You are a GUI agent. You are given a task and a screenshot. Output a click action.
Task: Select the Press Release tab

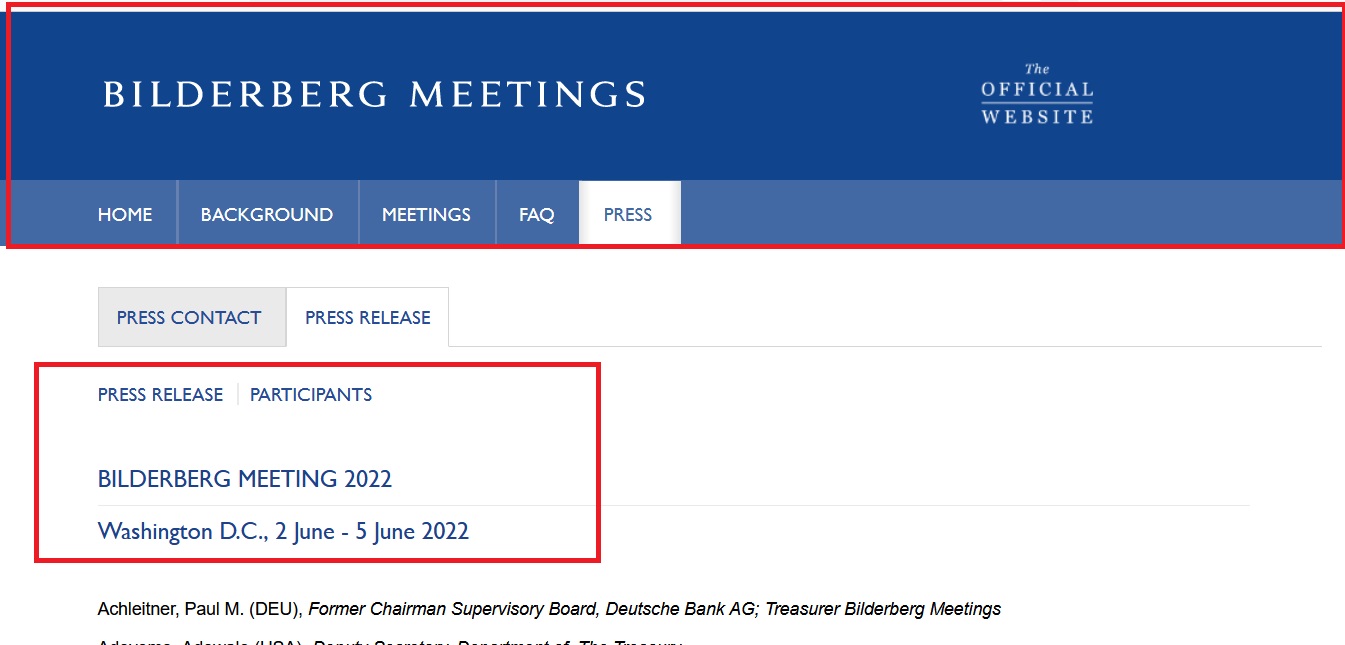pos(367,318)
